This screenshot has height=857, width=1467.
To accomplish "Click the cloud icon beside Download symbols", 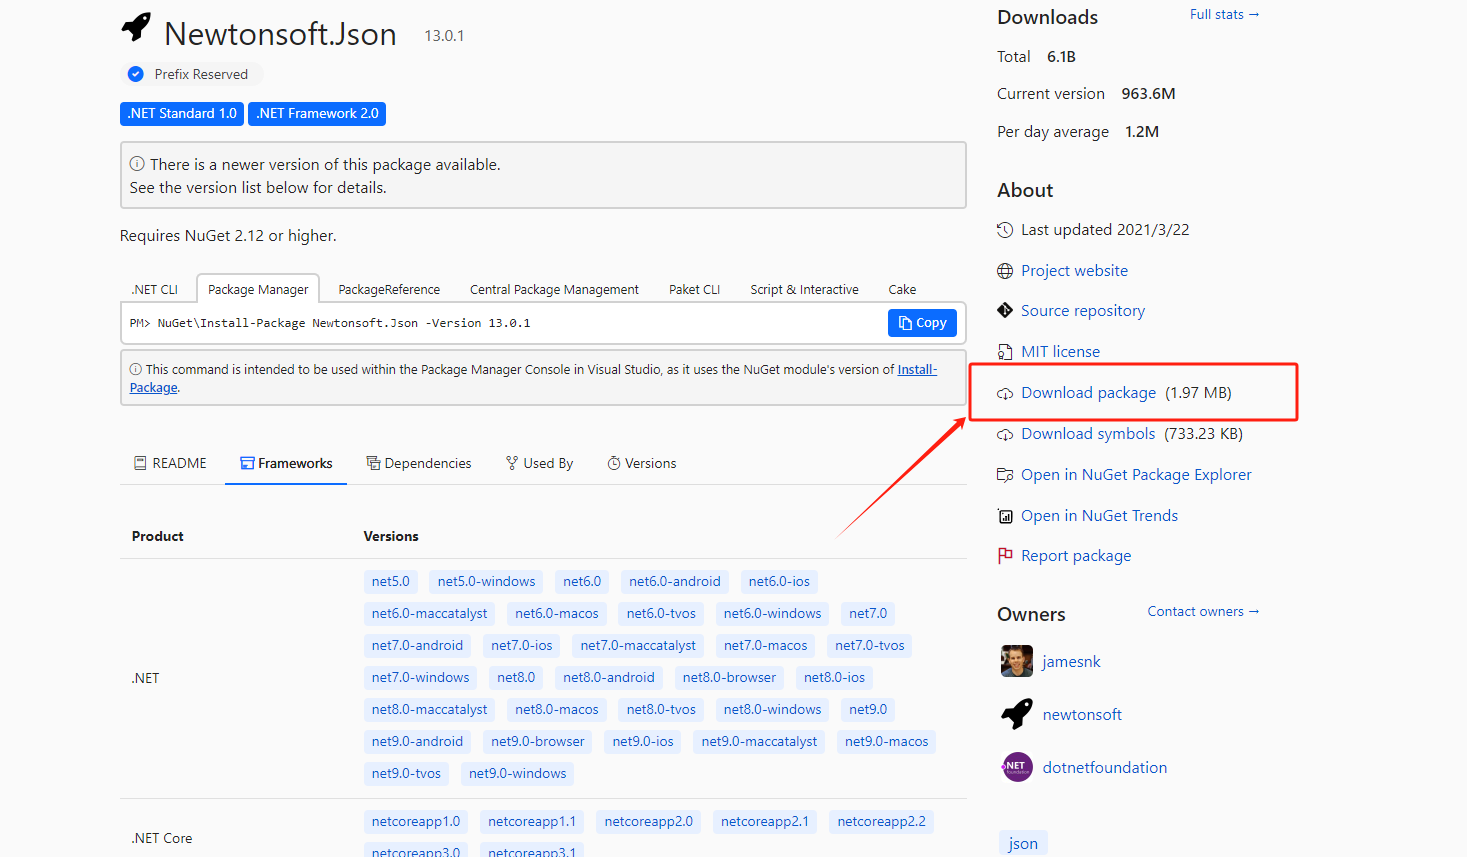I will point(1005,434).
